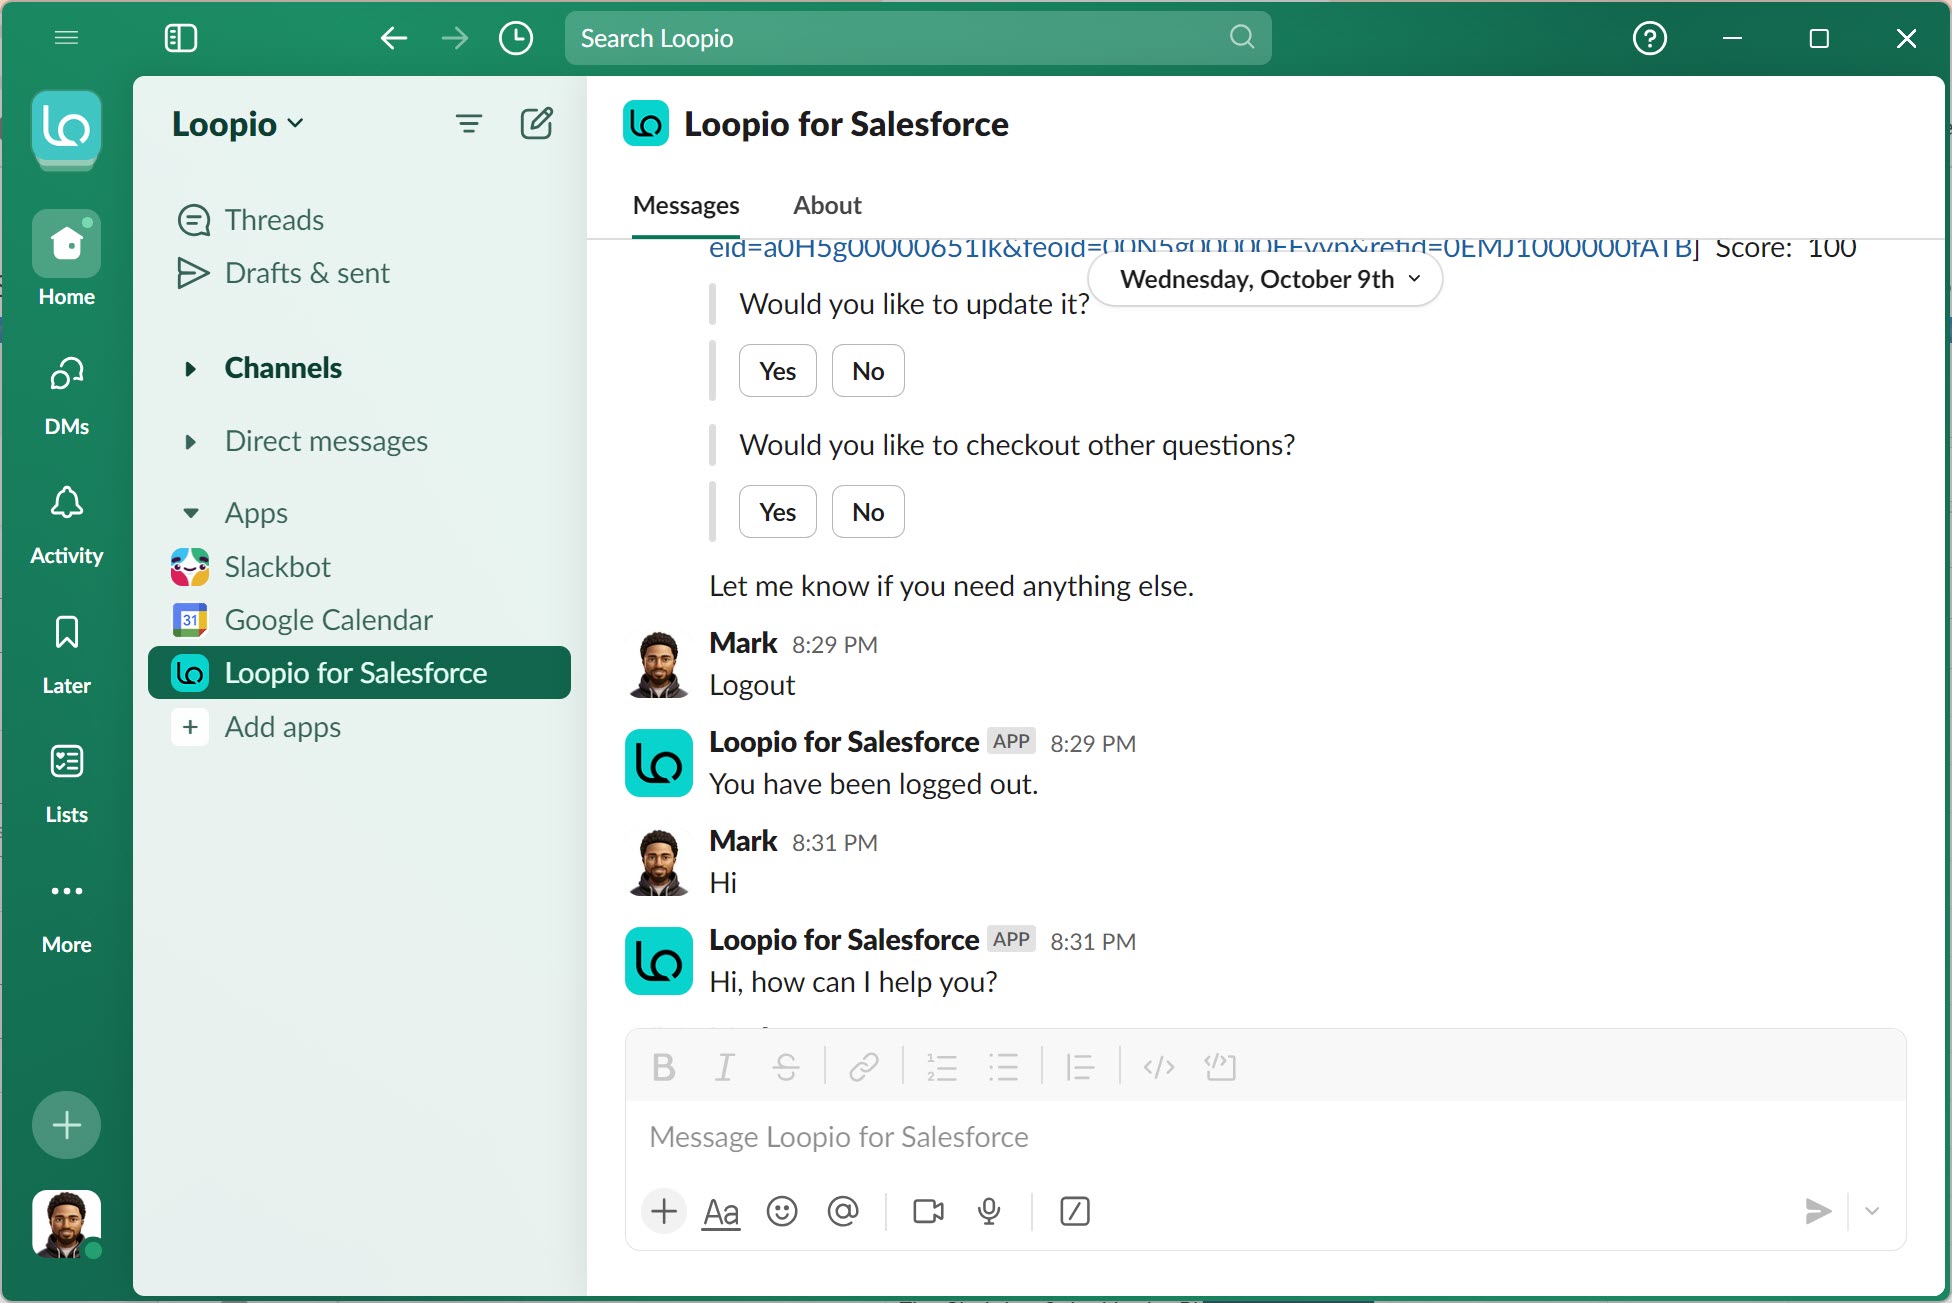Compose a new message with pencil icon
1952x1303 pixels.
(536, 123)
